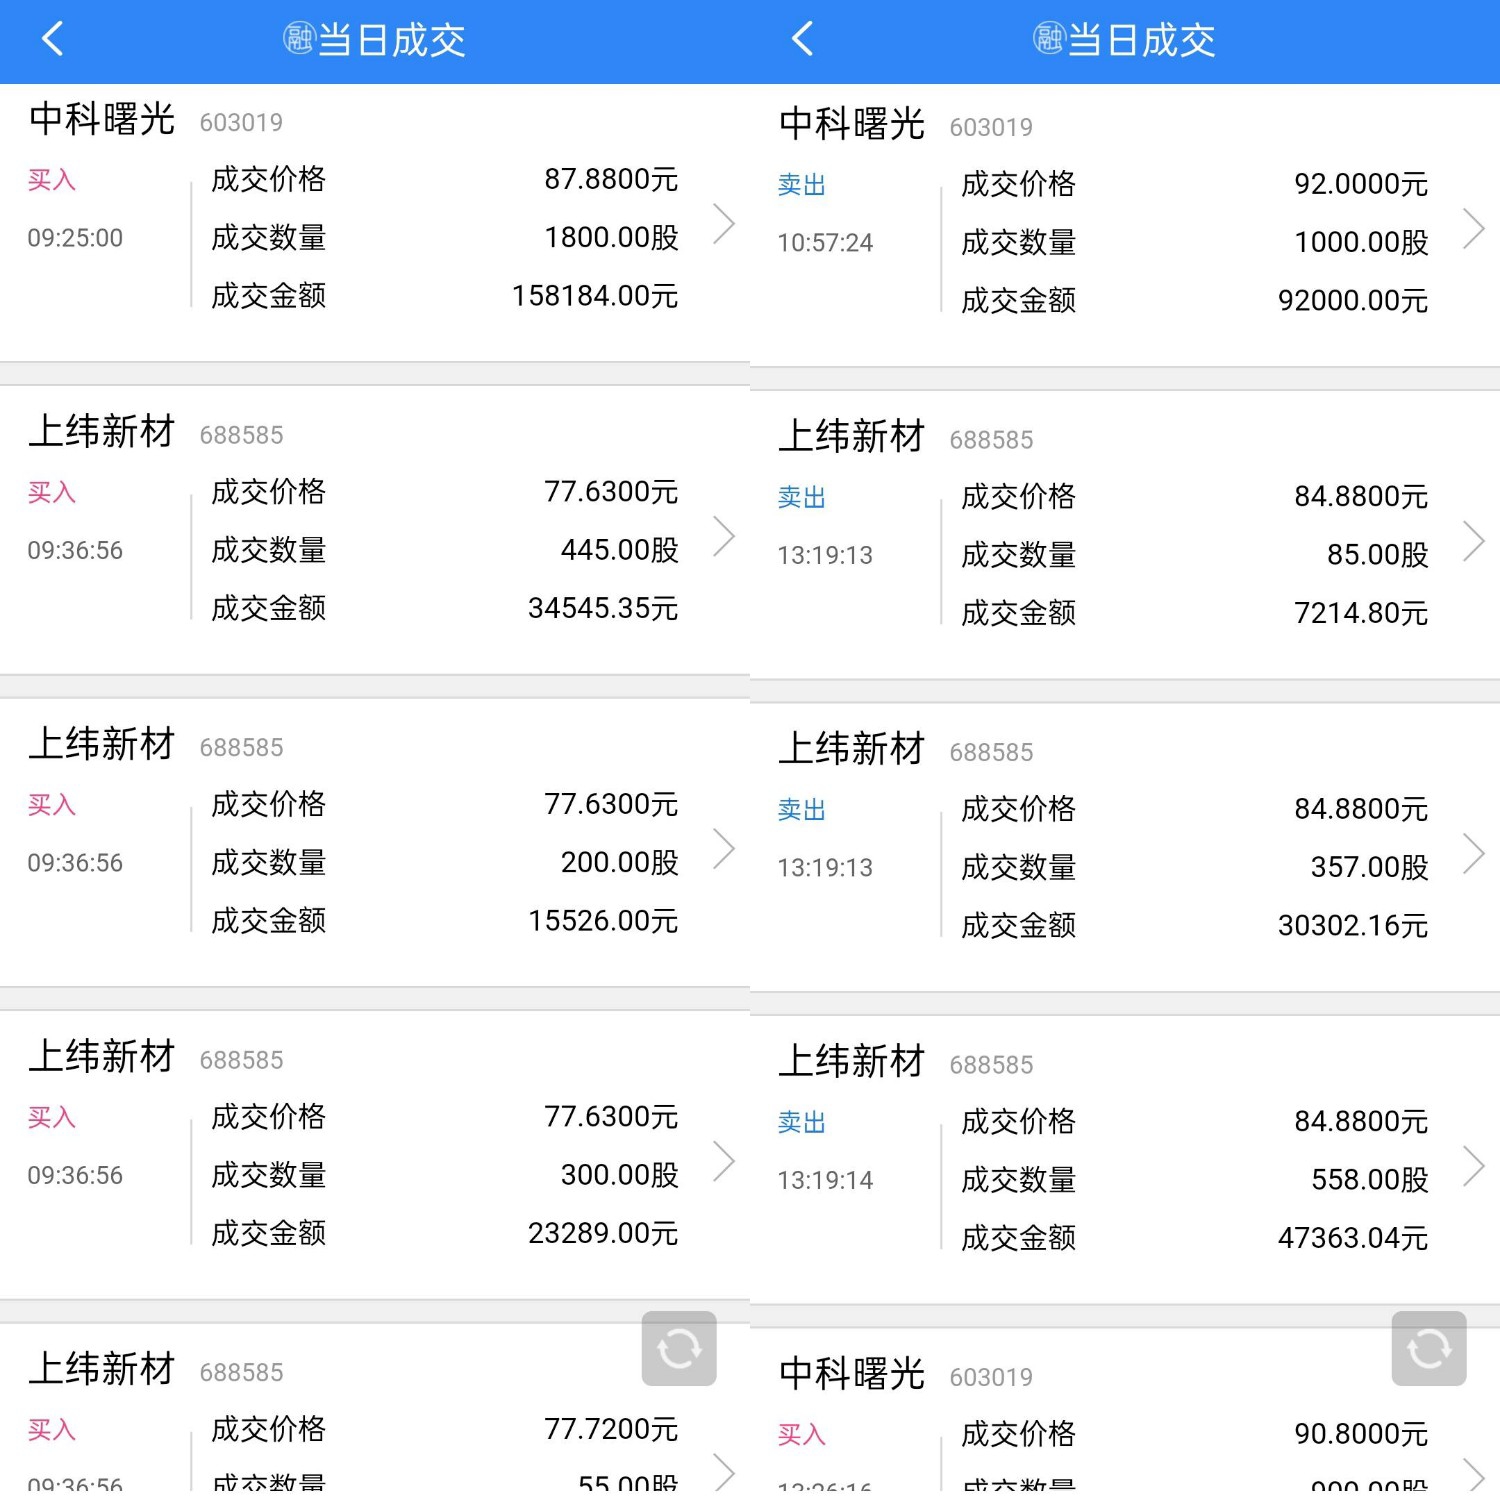Tap the back arrow in left panel header
The image size is (1500, 1500).
coord(53,39)
